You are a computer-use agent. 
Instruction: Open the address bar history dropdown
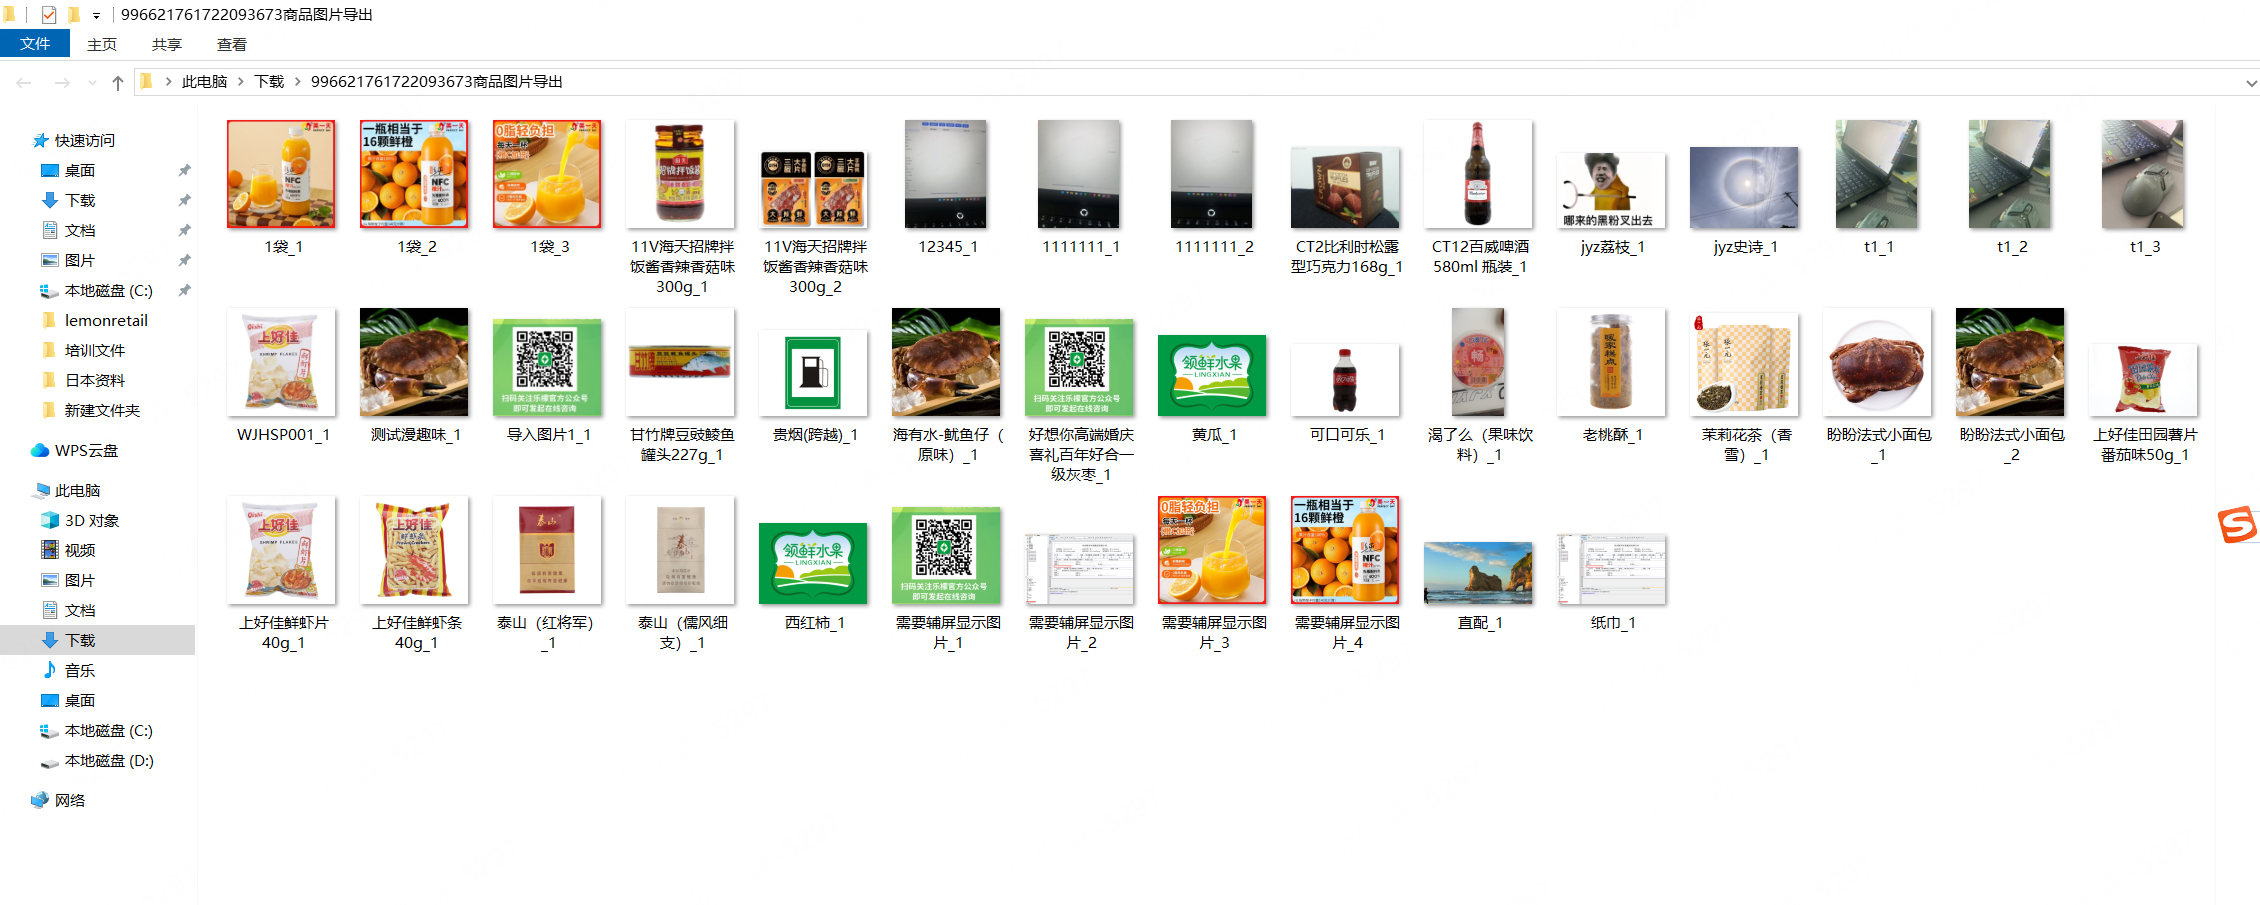[2251, 83]
